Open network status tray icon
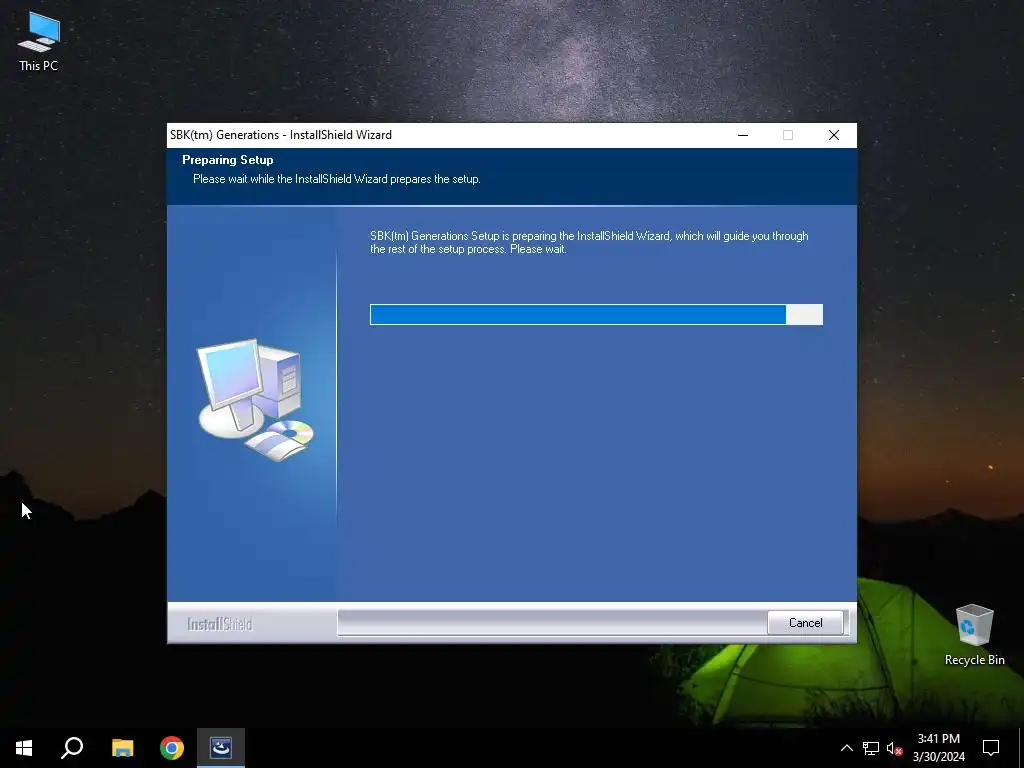 click(x=871, y=748)
